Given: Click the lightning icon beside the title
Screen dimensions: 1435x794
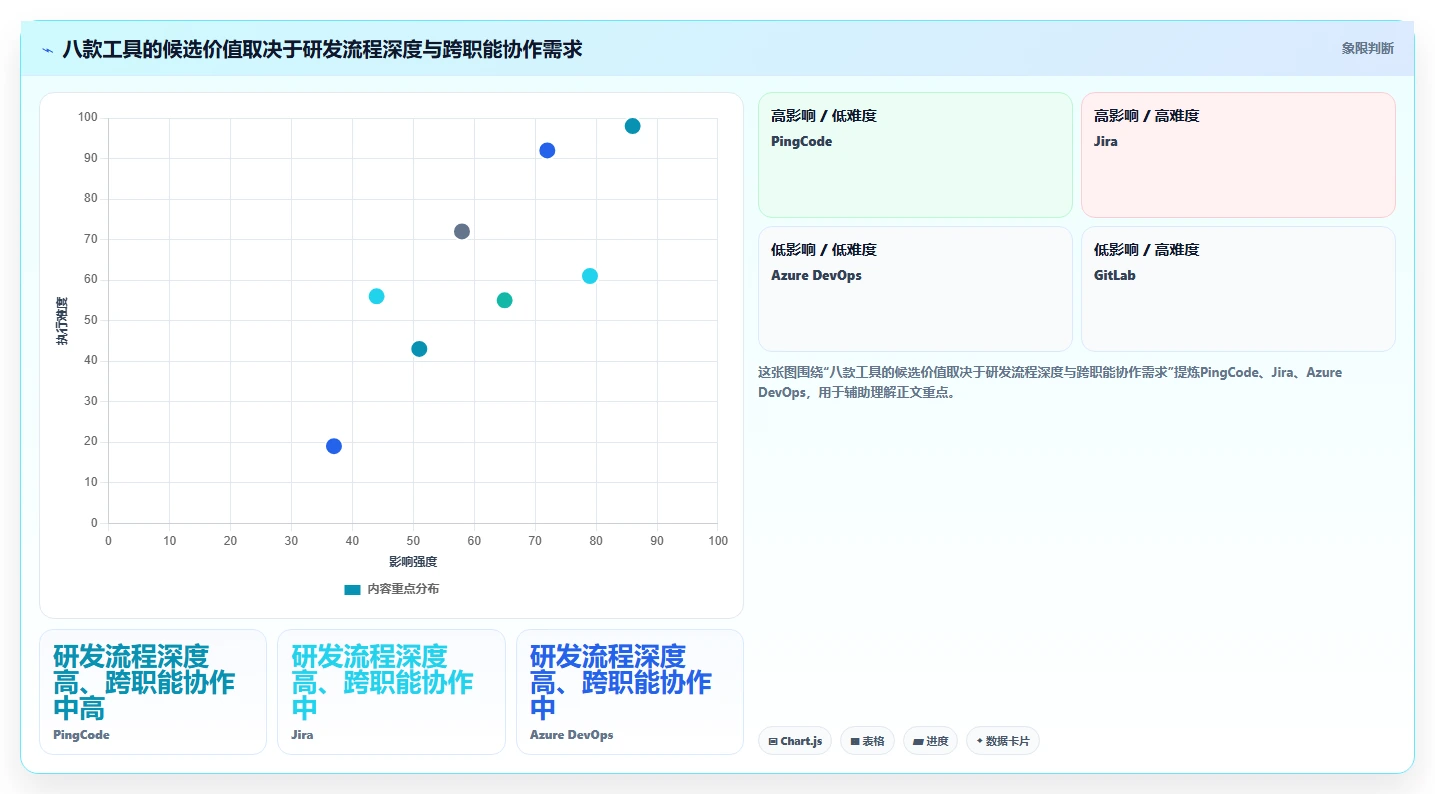Looking at the screenshot, I should (x=47, y=50).
